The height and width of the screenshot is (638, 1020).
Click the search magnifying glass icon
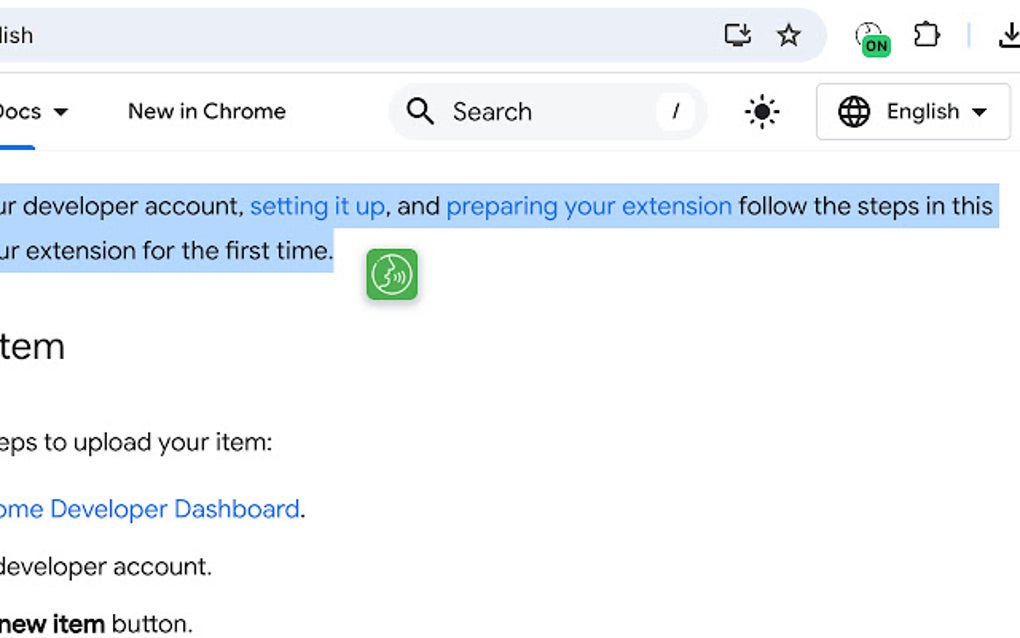[420, 111]
